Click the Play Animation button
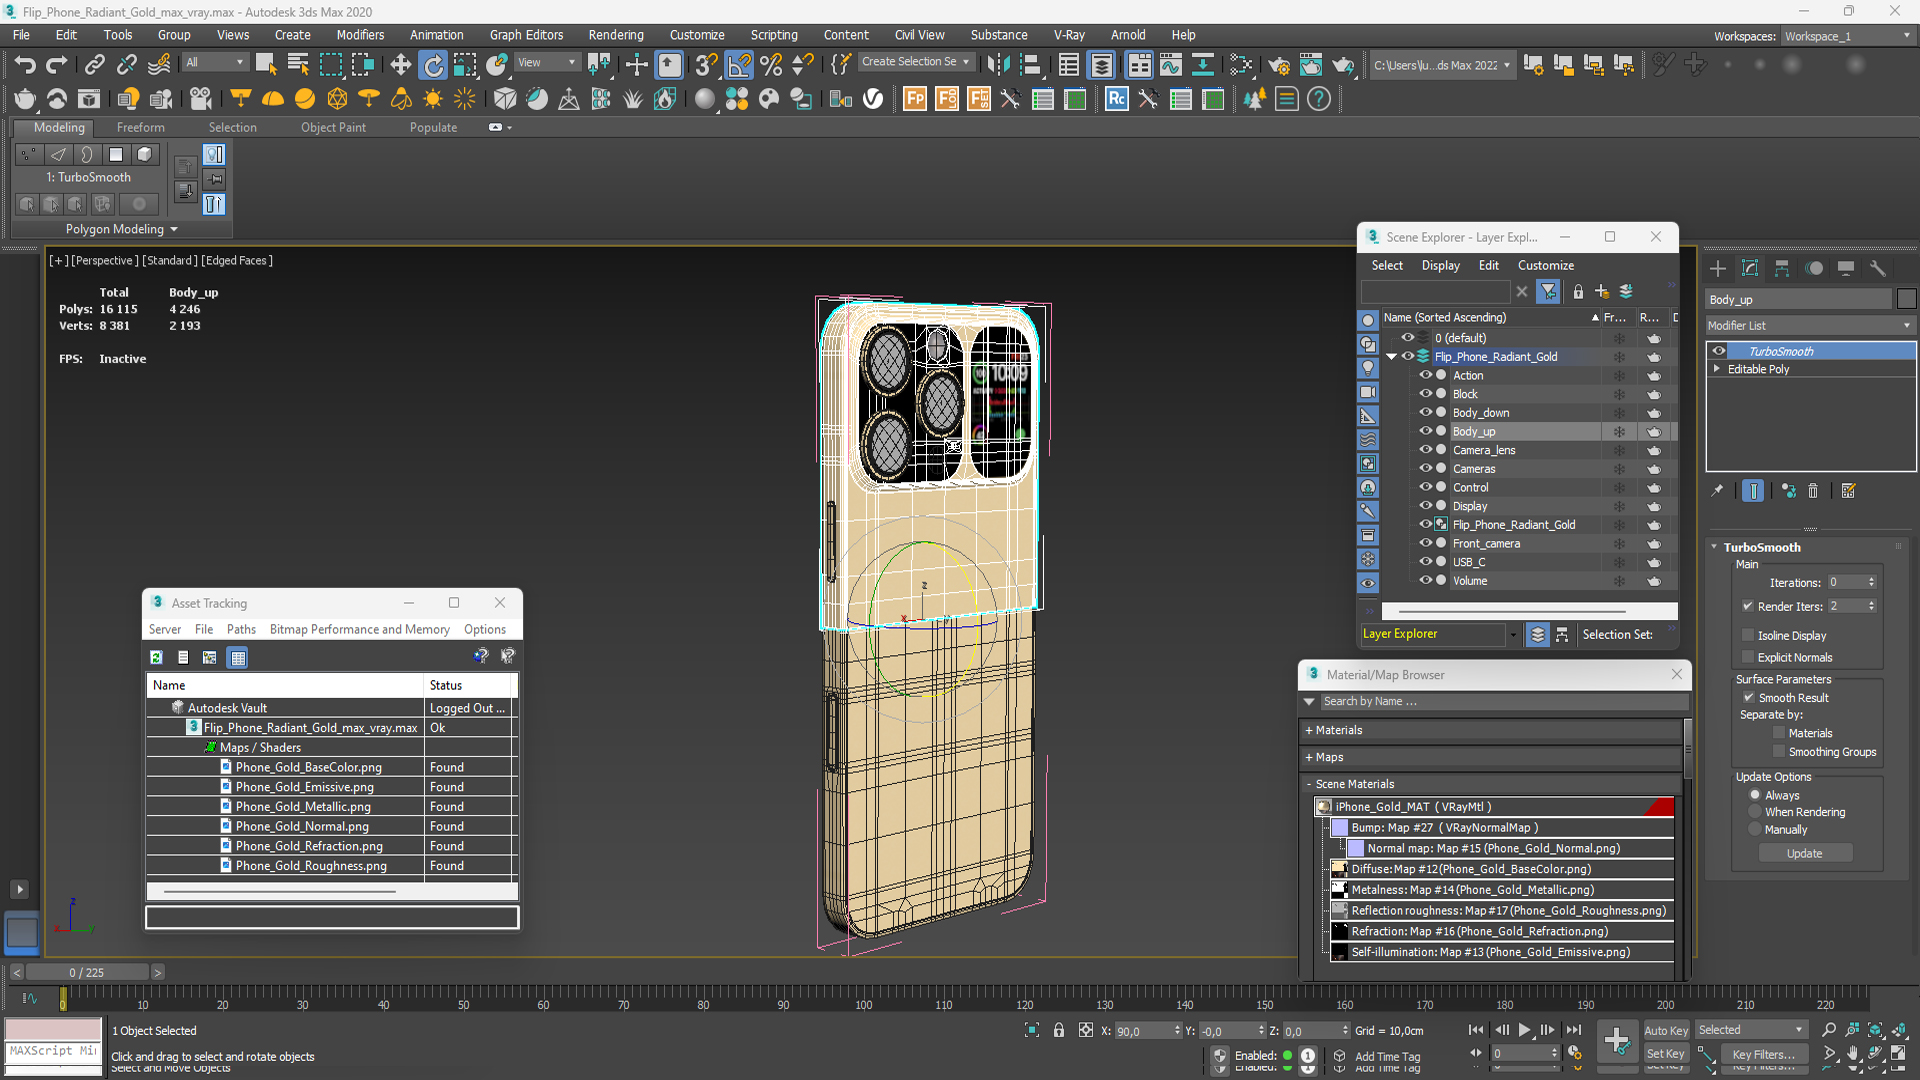The image size is (1920, 1080). pos(1524,1030)
